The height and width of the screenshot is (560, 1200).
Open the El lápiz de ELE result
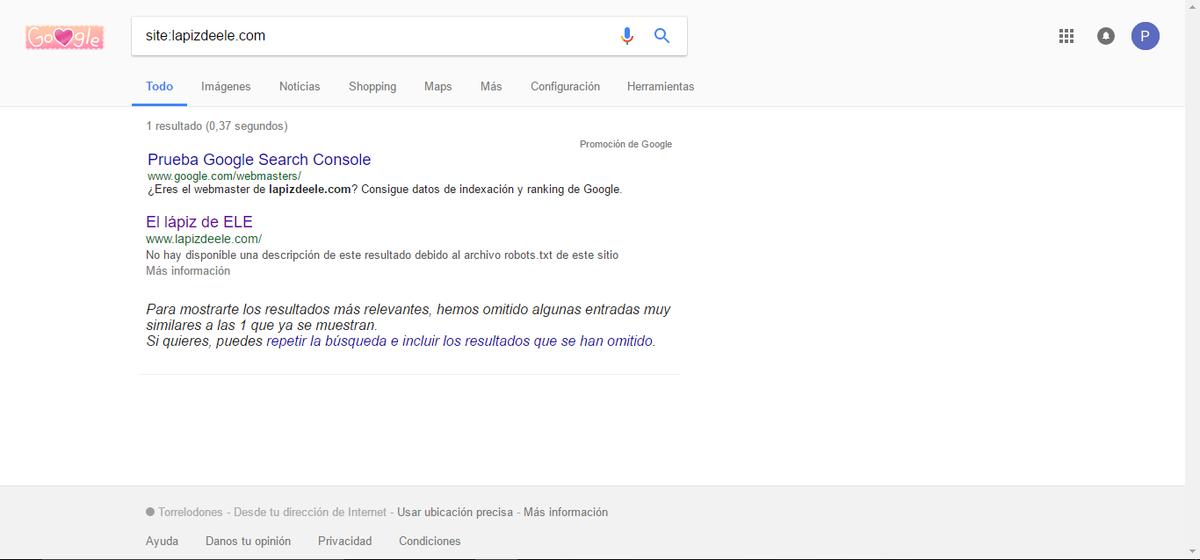[x=199, y=222]
